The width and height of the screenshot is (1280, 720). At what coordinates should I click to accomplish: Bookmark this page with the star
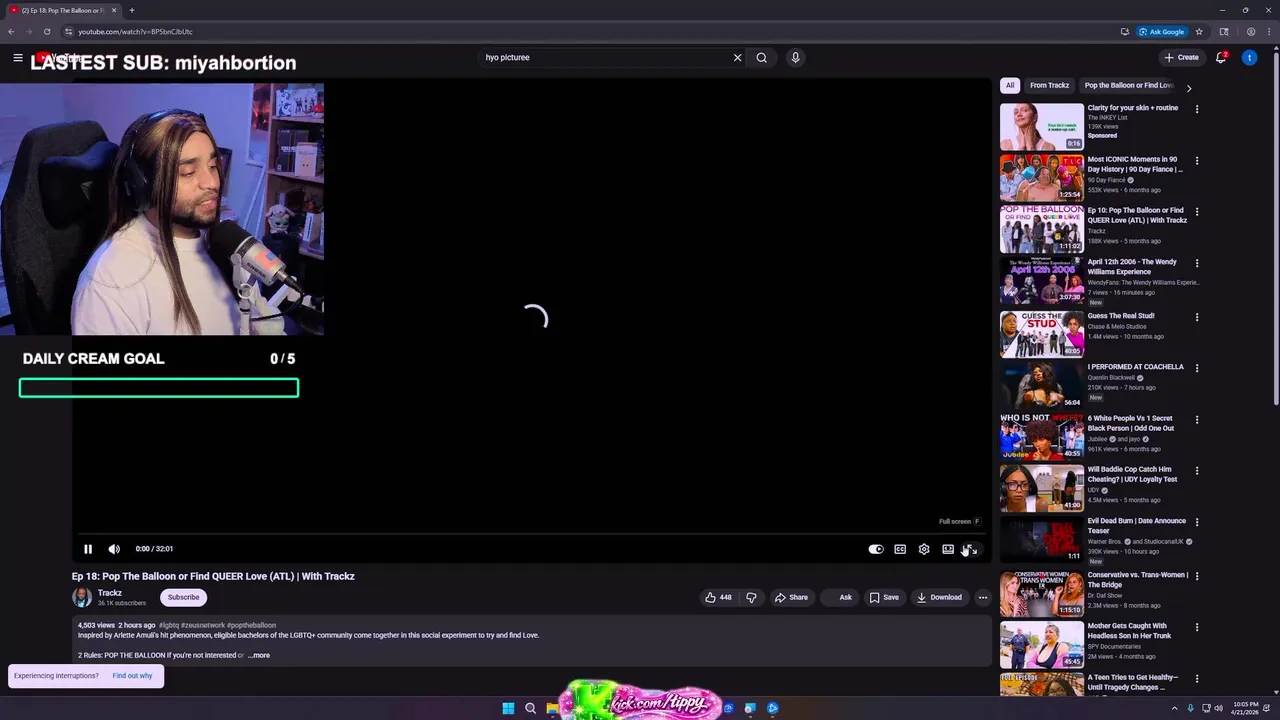pyautogui.click(x=1199, y=32)
